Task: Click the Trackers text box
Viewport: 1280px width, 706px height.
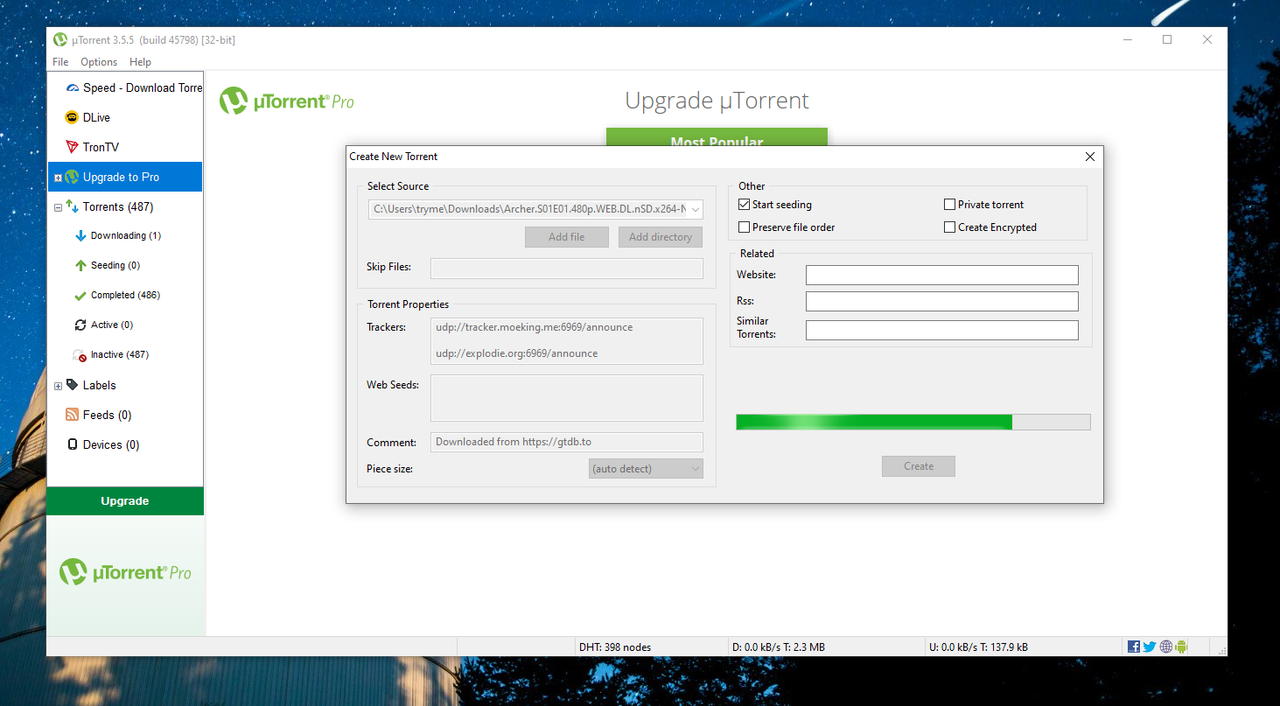Action: (567, 341)
